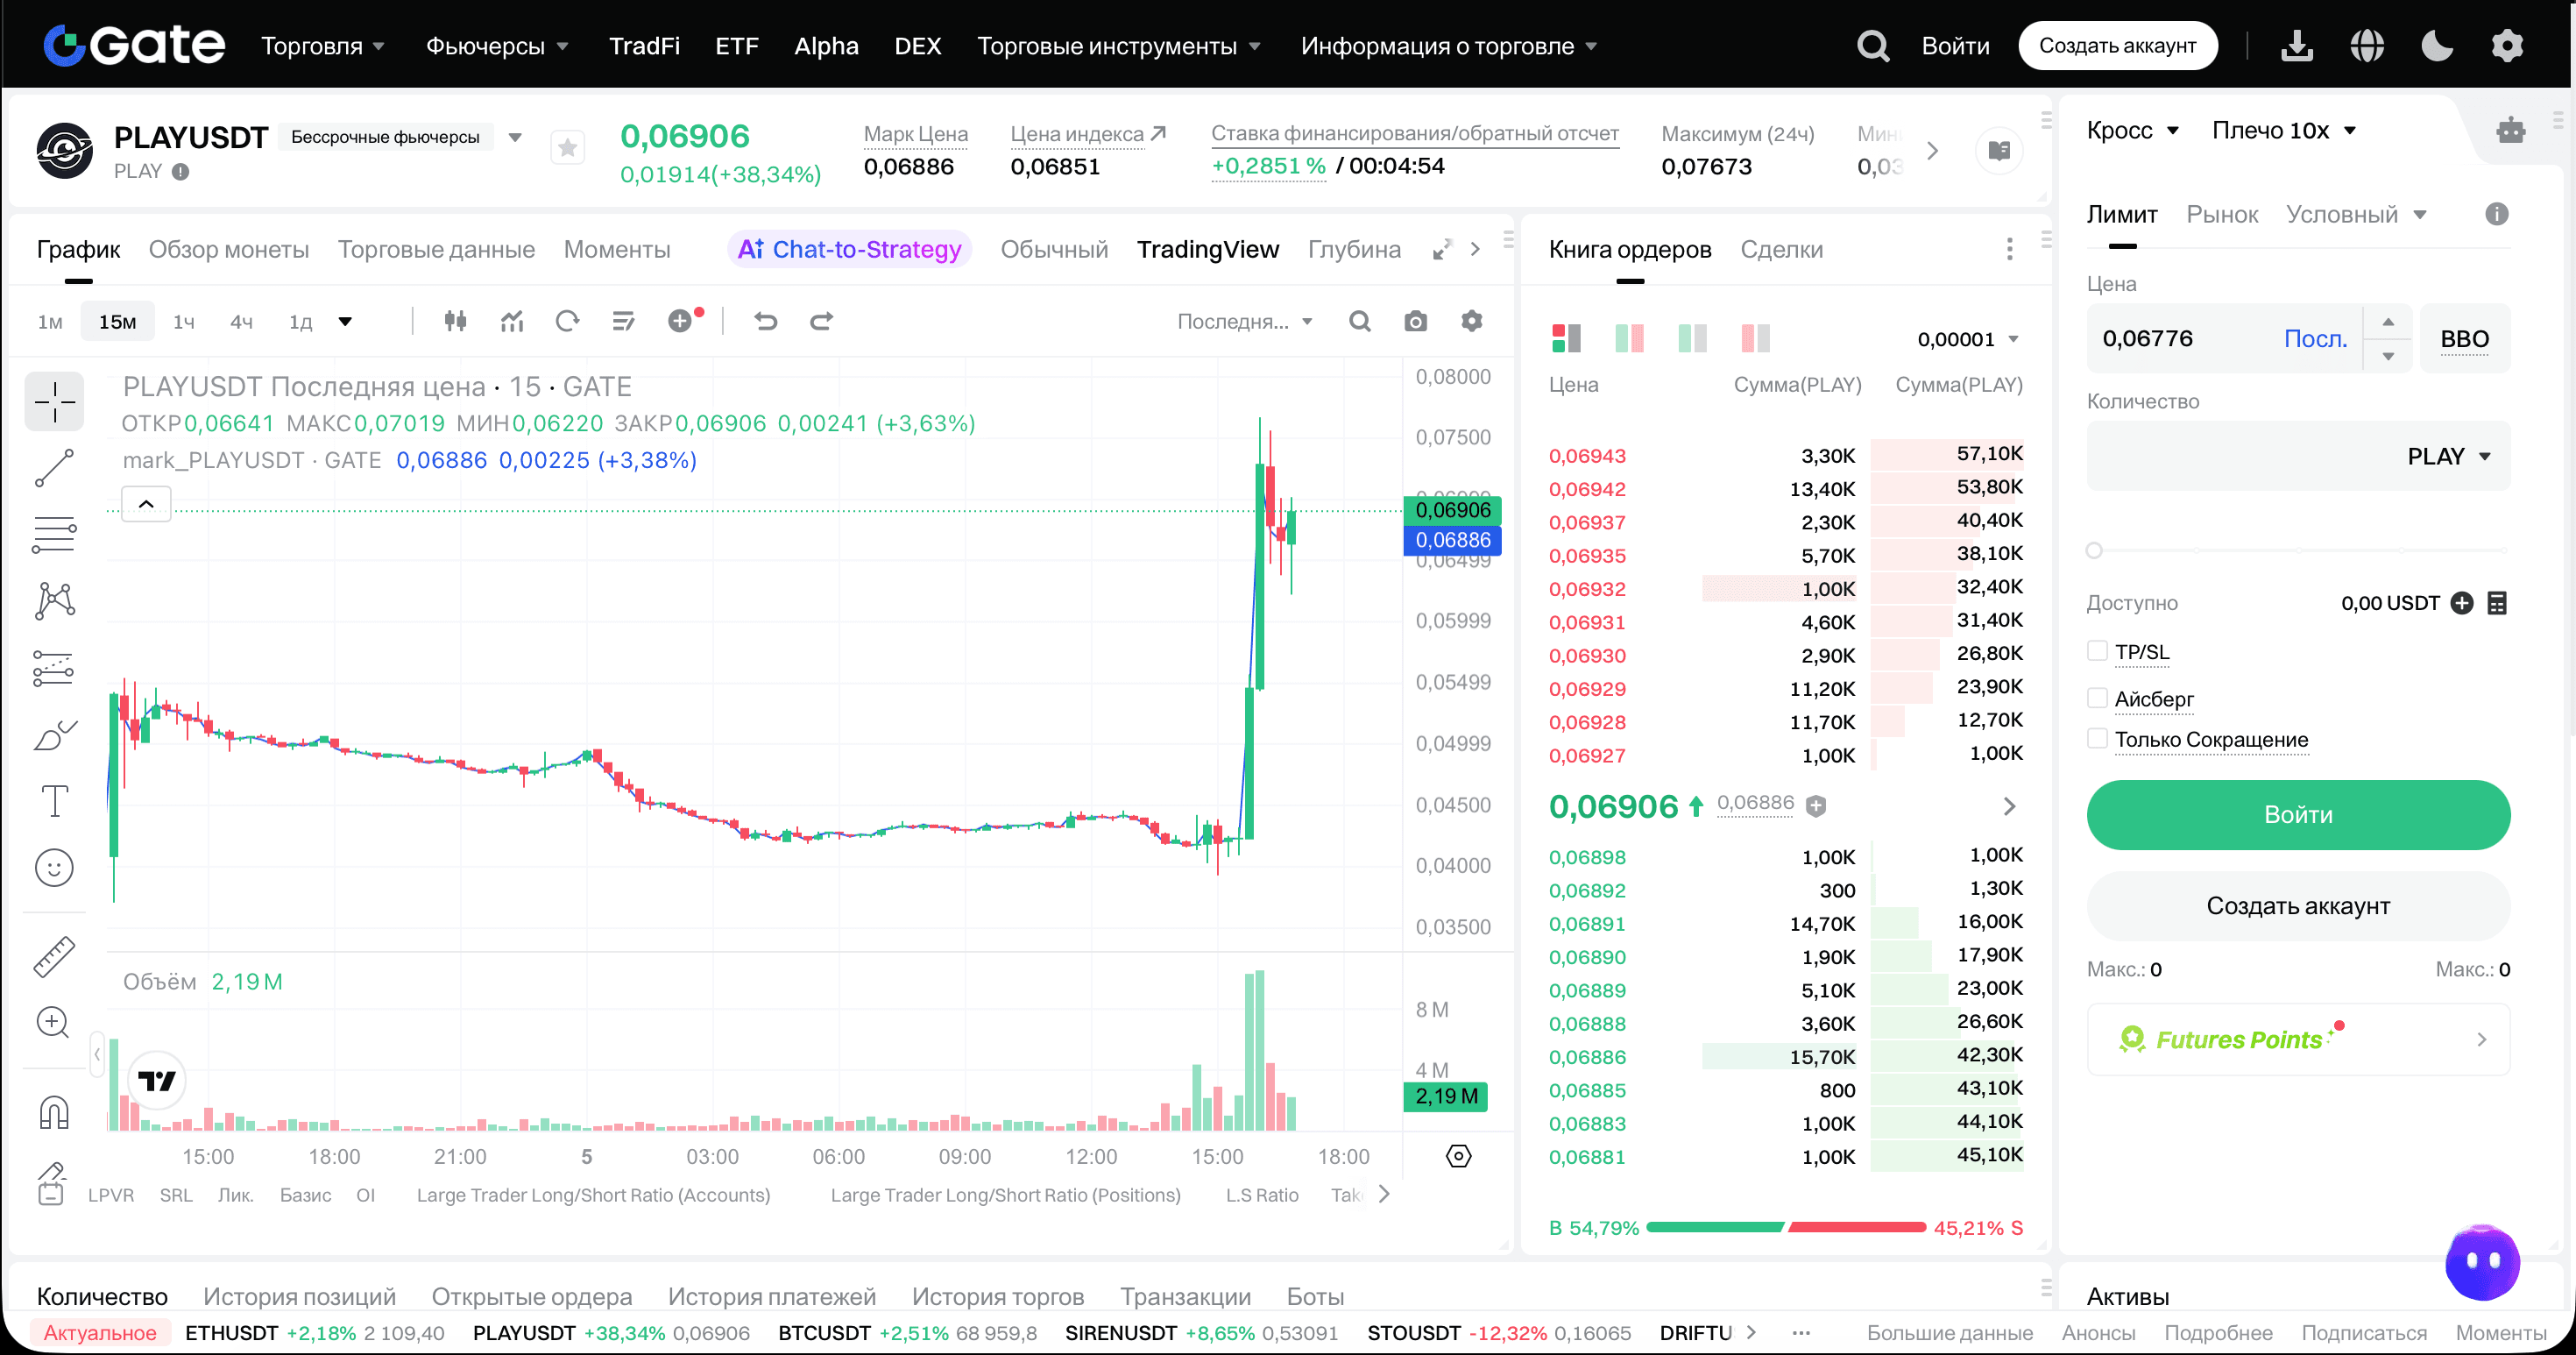Increase price with stepper up arrow
This screenshot has height=1355, width=2576.
pyautogui.click(x=2388, y=322)
